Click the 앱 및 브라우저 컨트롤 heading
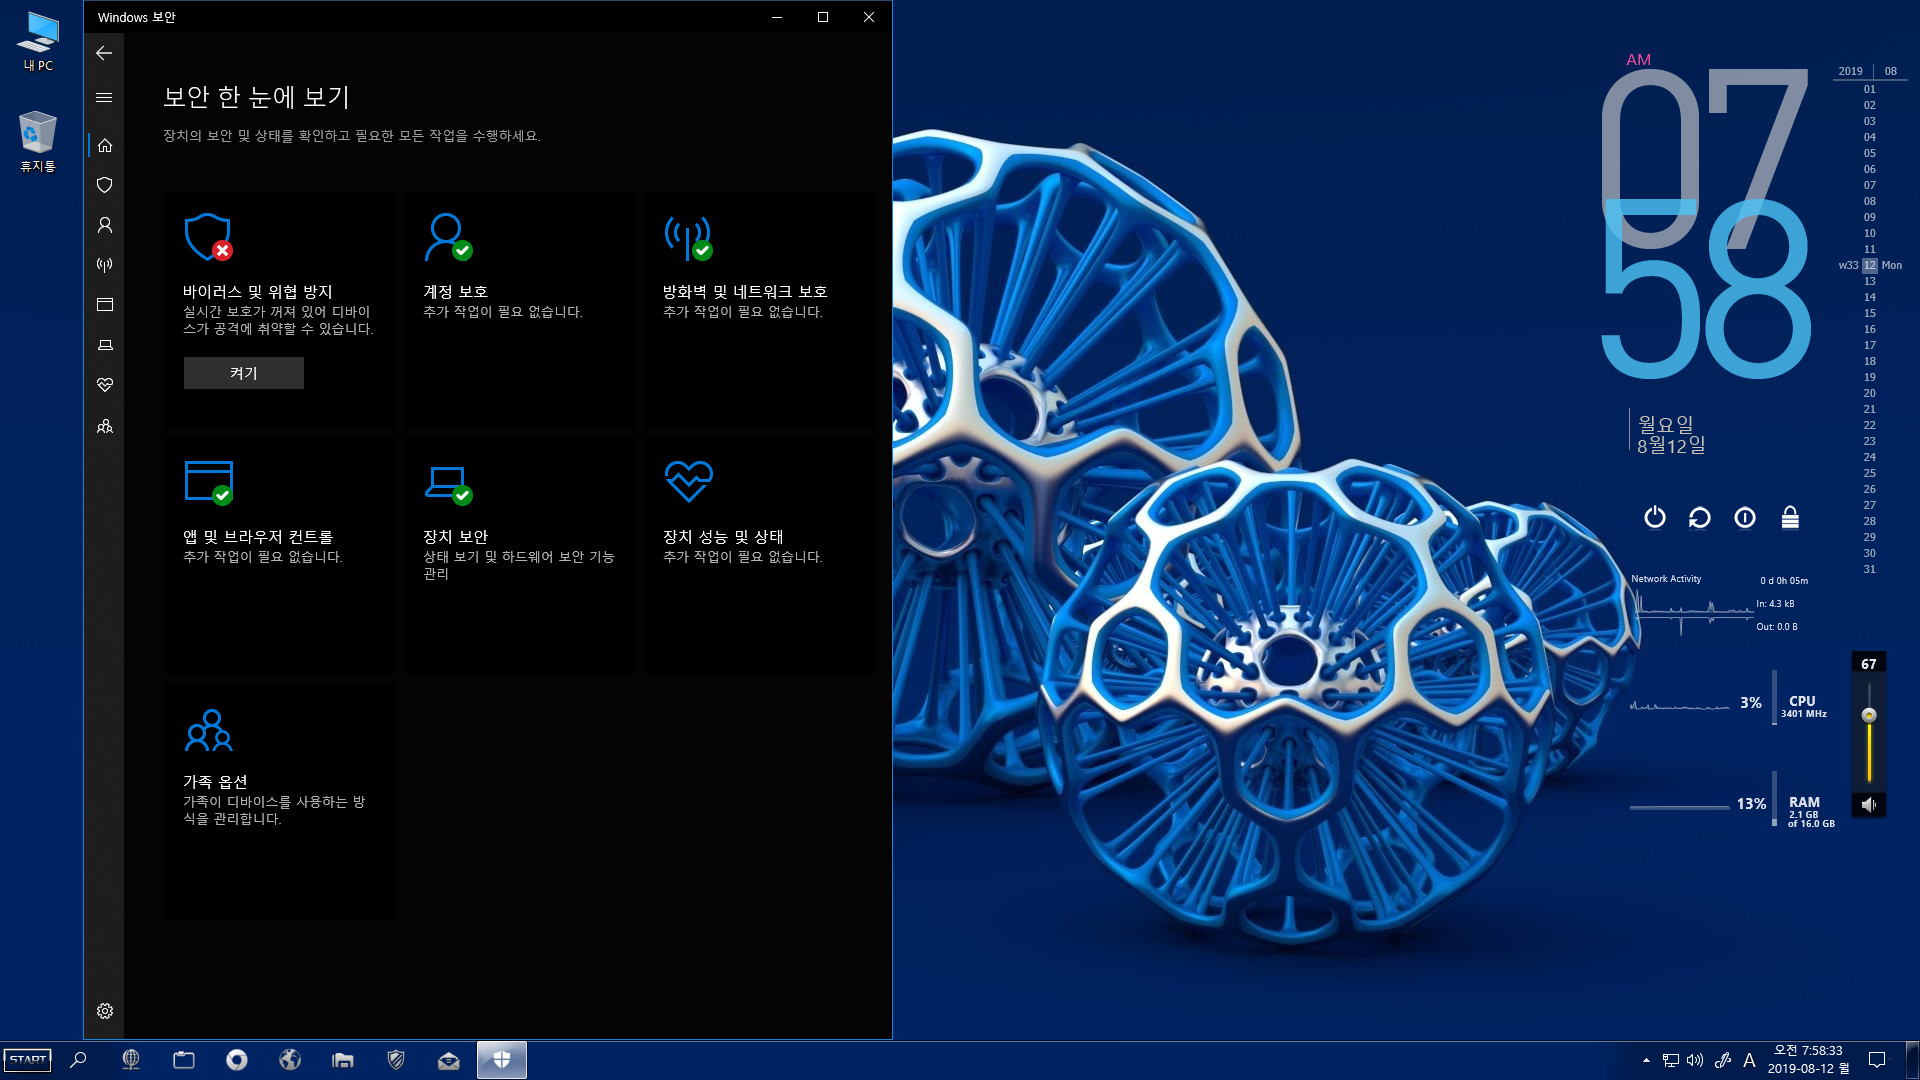The height and width of the screenshot is (1080, 1920). 257,536
